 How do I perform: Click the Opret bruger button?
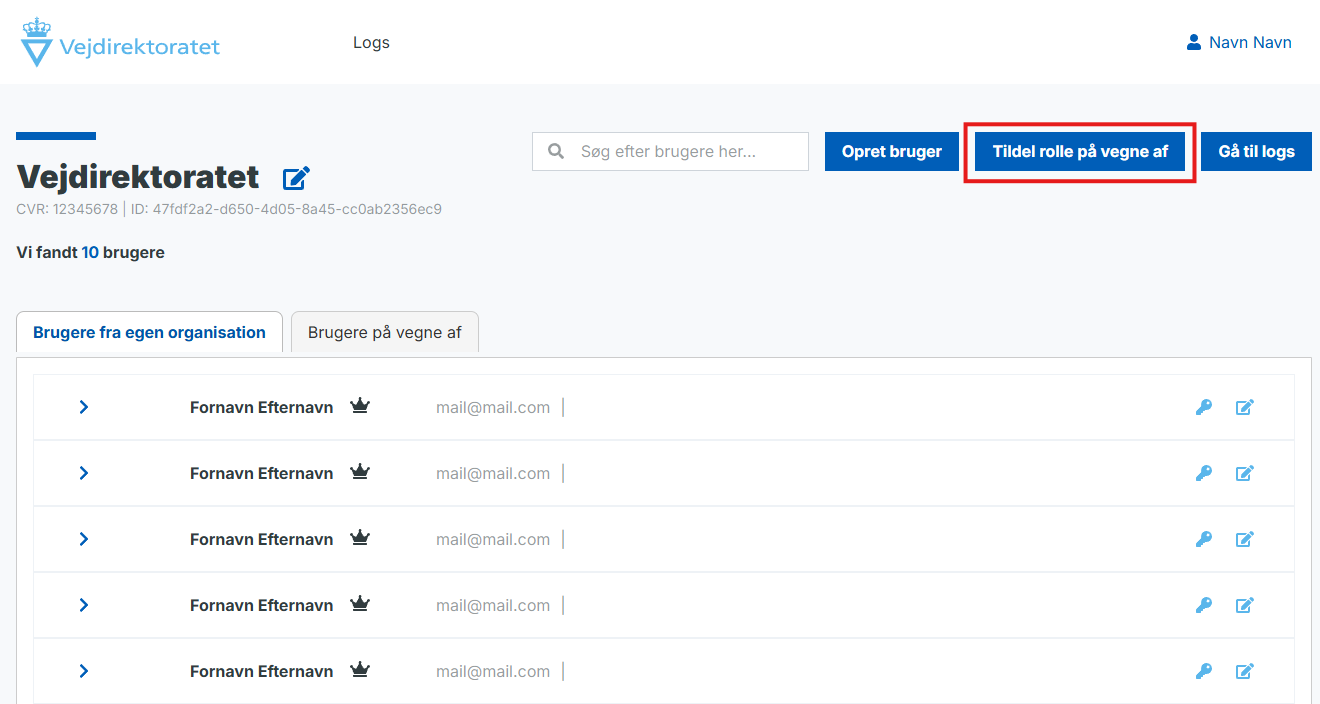click(892, 151)
